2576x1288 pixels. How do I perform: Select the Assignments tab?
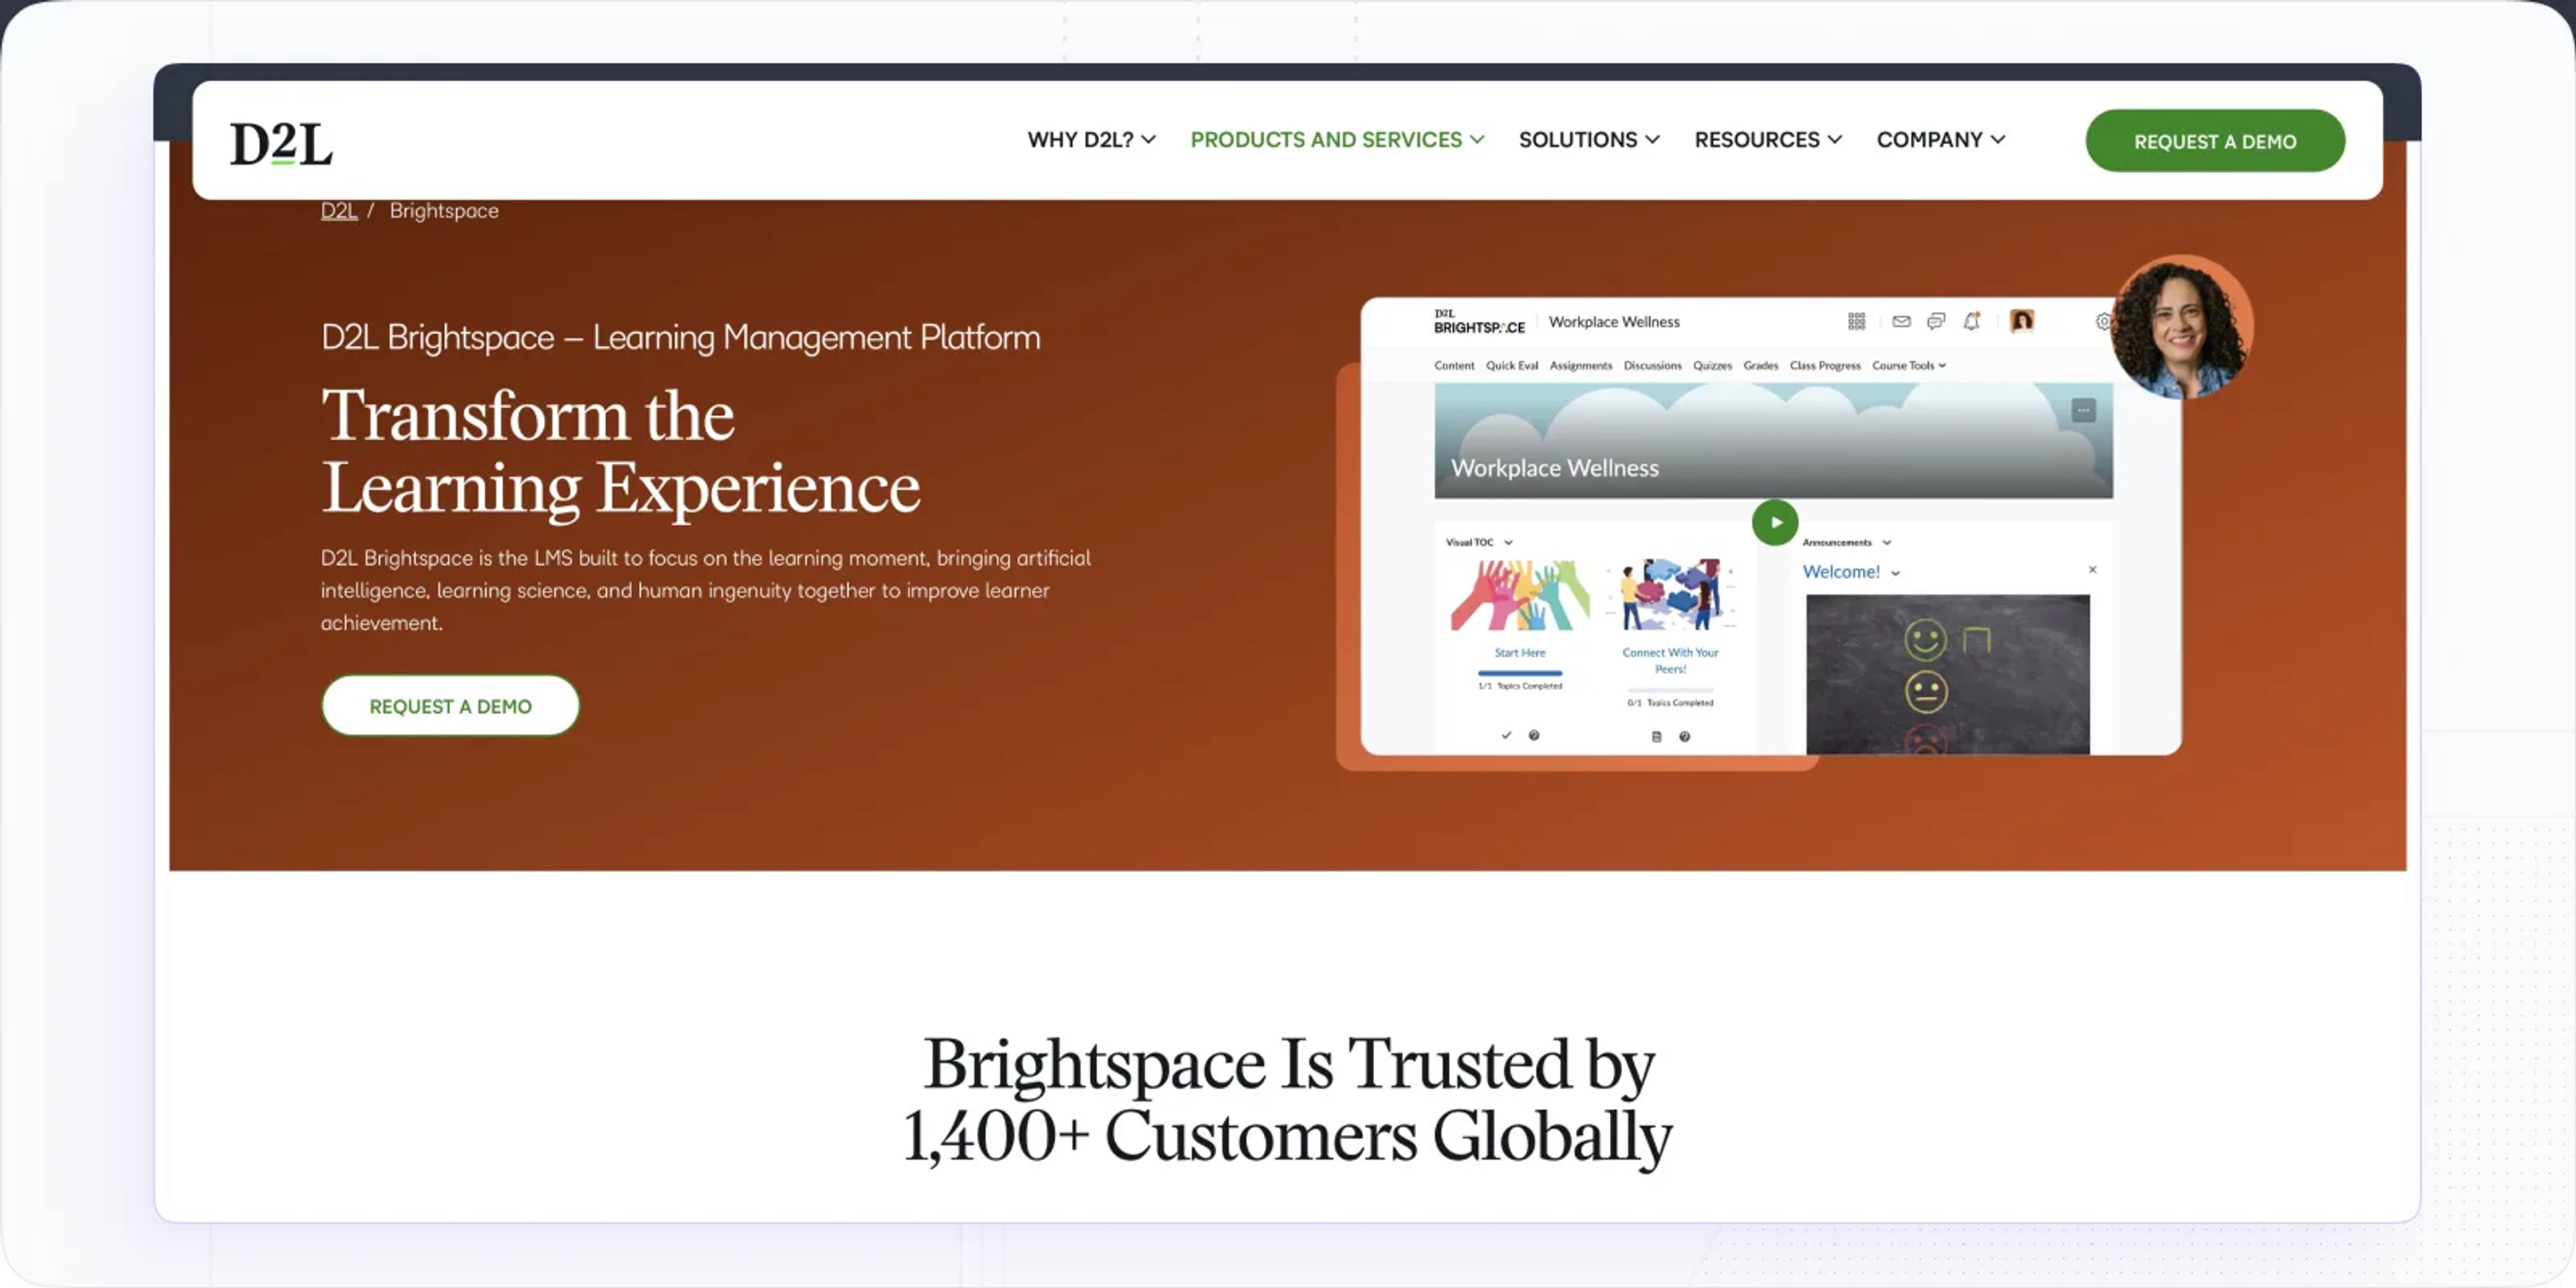pos(1581,366)
